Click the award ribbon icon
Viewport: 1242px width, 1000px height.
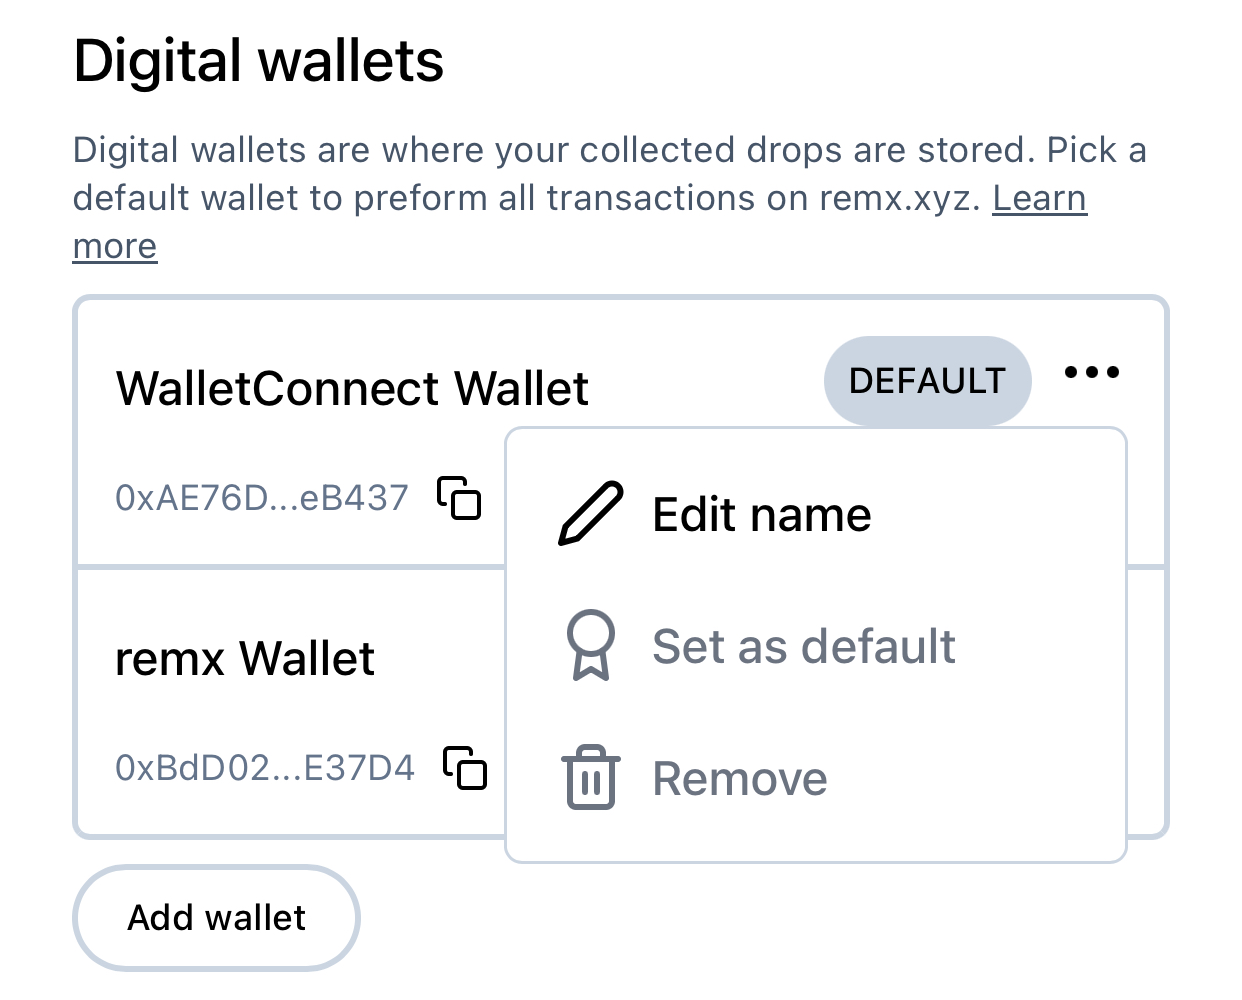click(x=590, y=646)
